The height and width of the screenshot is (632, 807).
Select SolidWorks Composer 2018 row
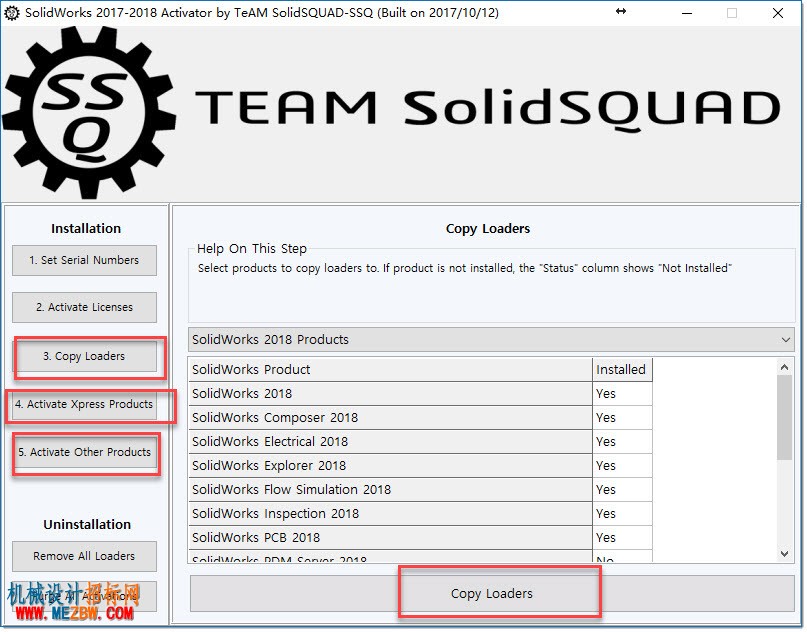coord(420,417)
